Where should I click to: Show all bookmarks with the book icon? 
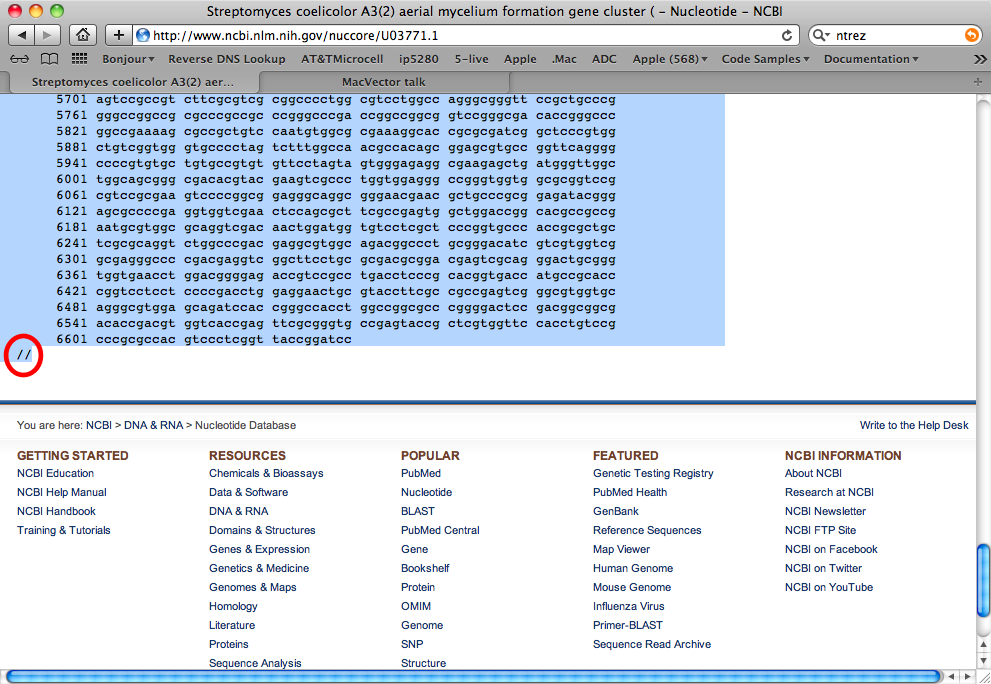tap(49, 59)
